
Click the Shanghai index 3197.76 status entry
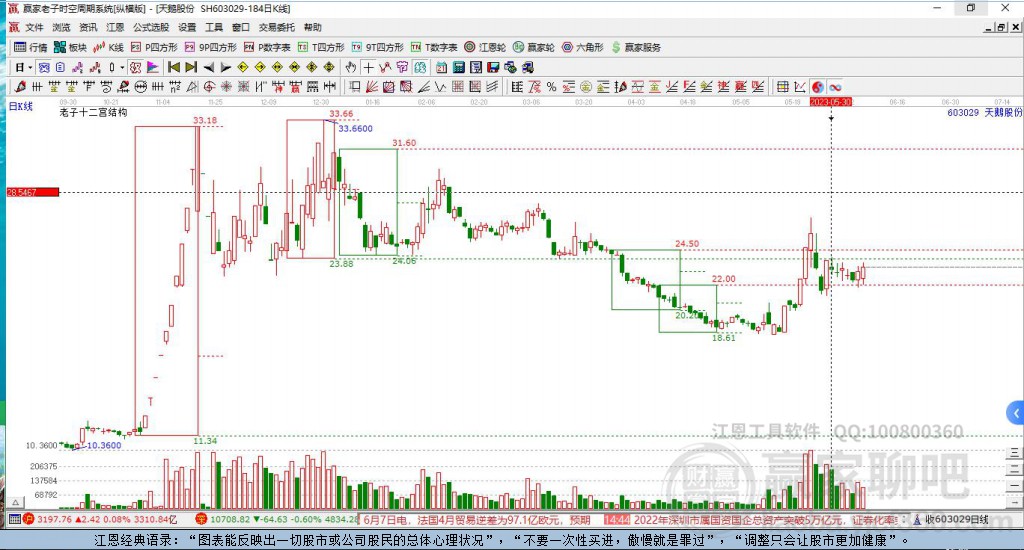(100, 519)
